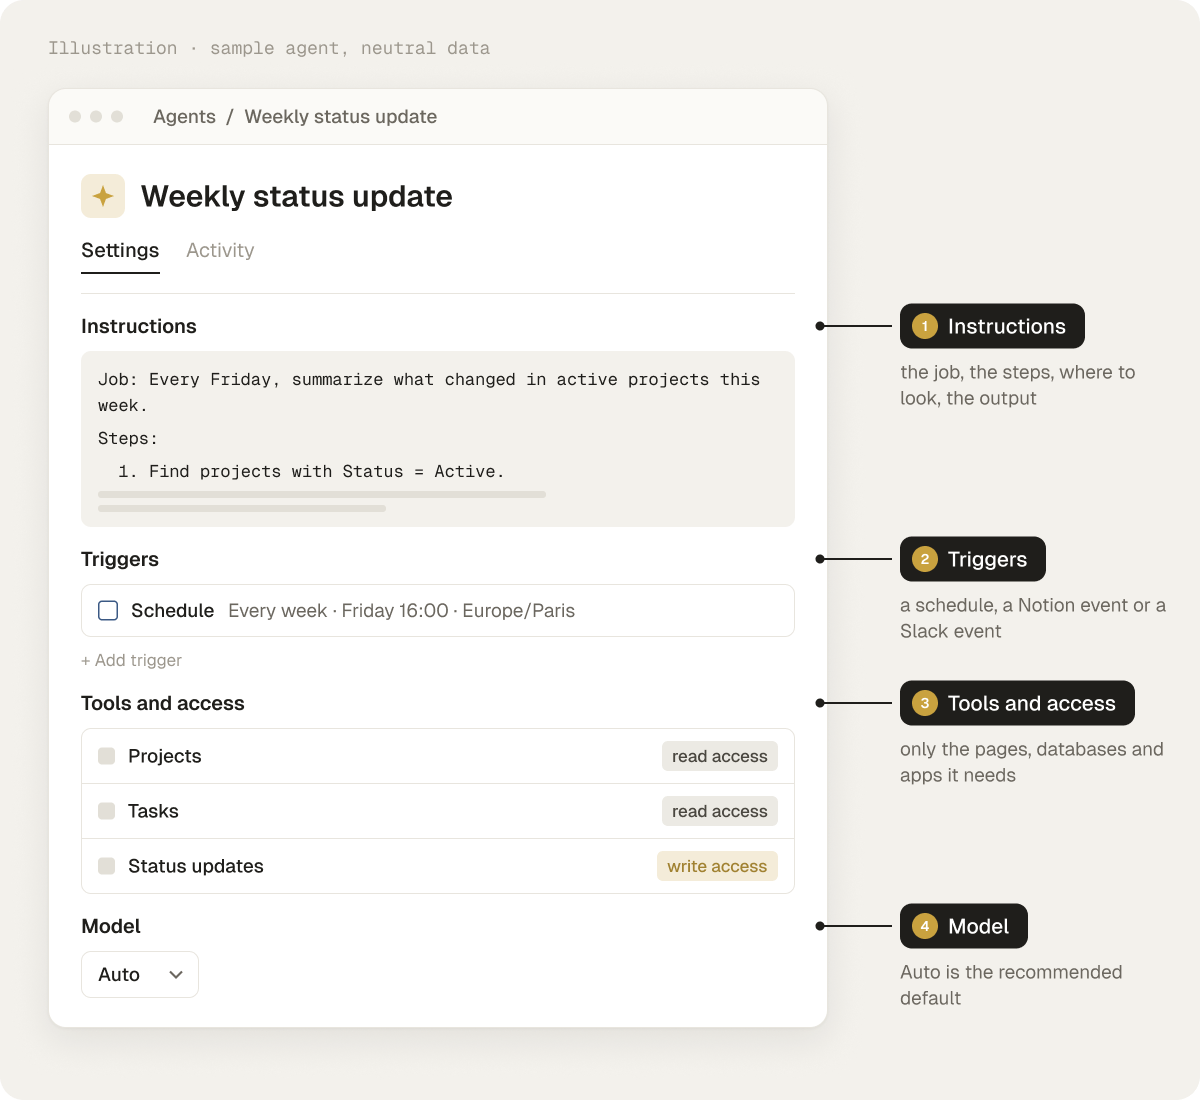Click Weekly status update breadcrumb item

[341, 117]
